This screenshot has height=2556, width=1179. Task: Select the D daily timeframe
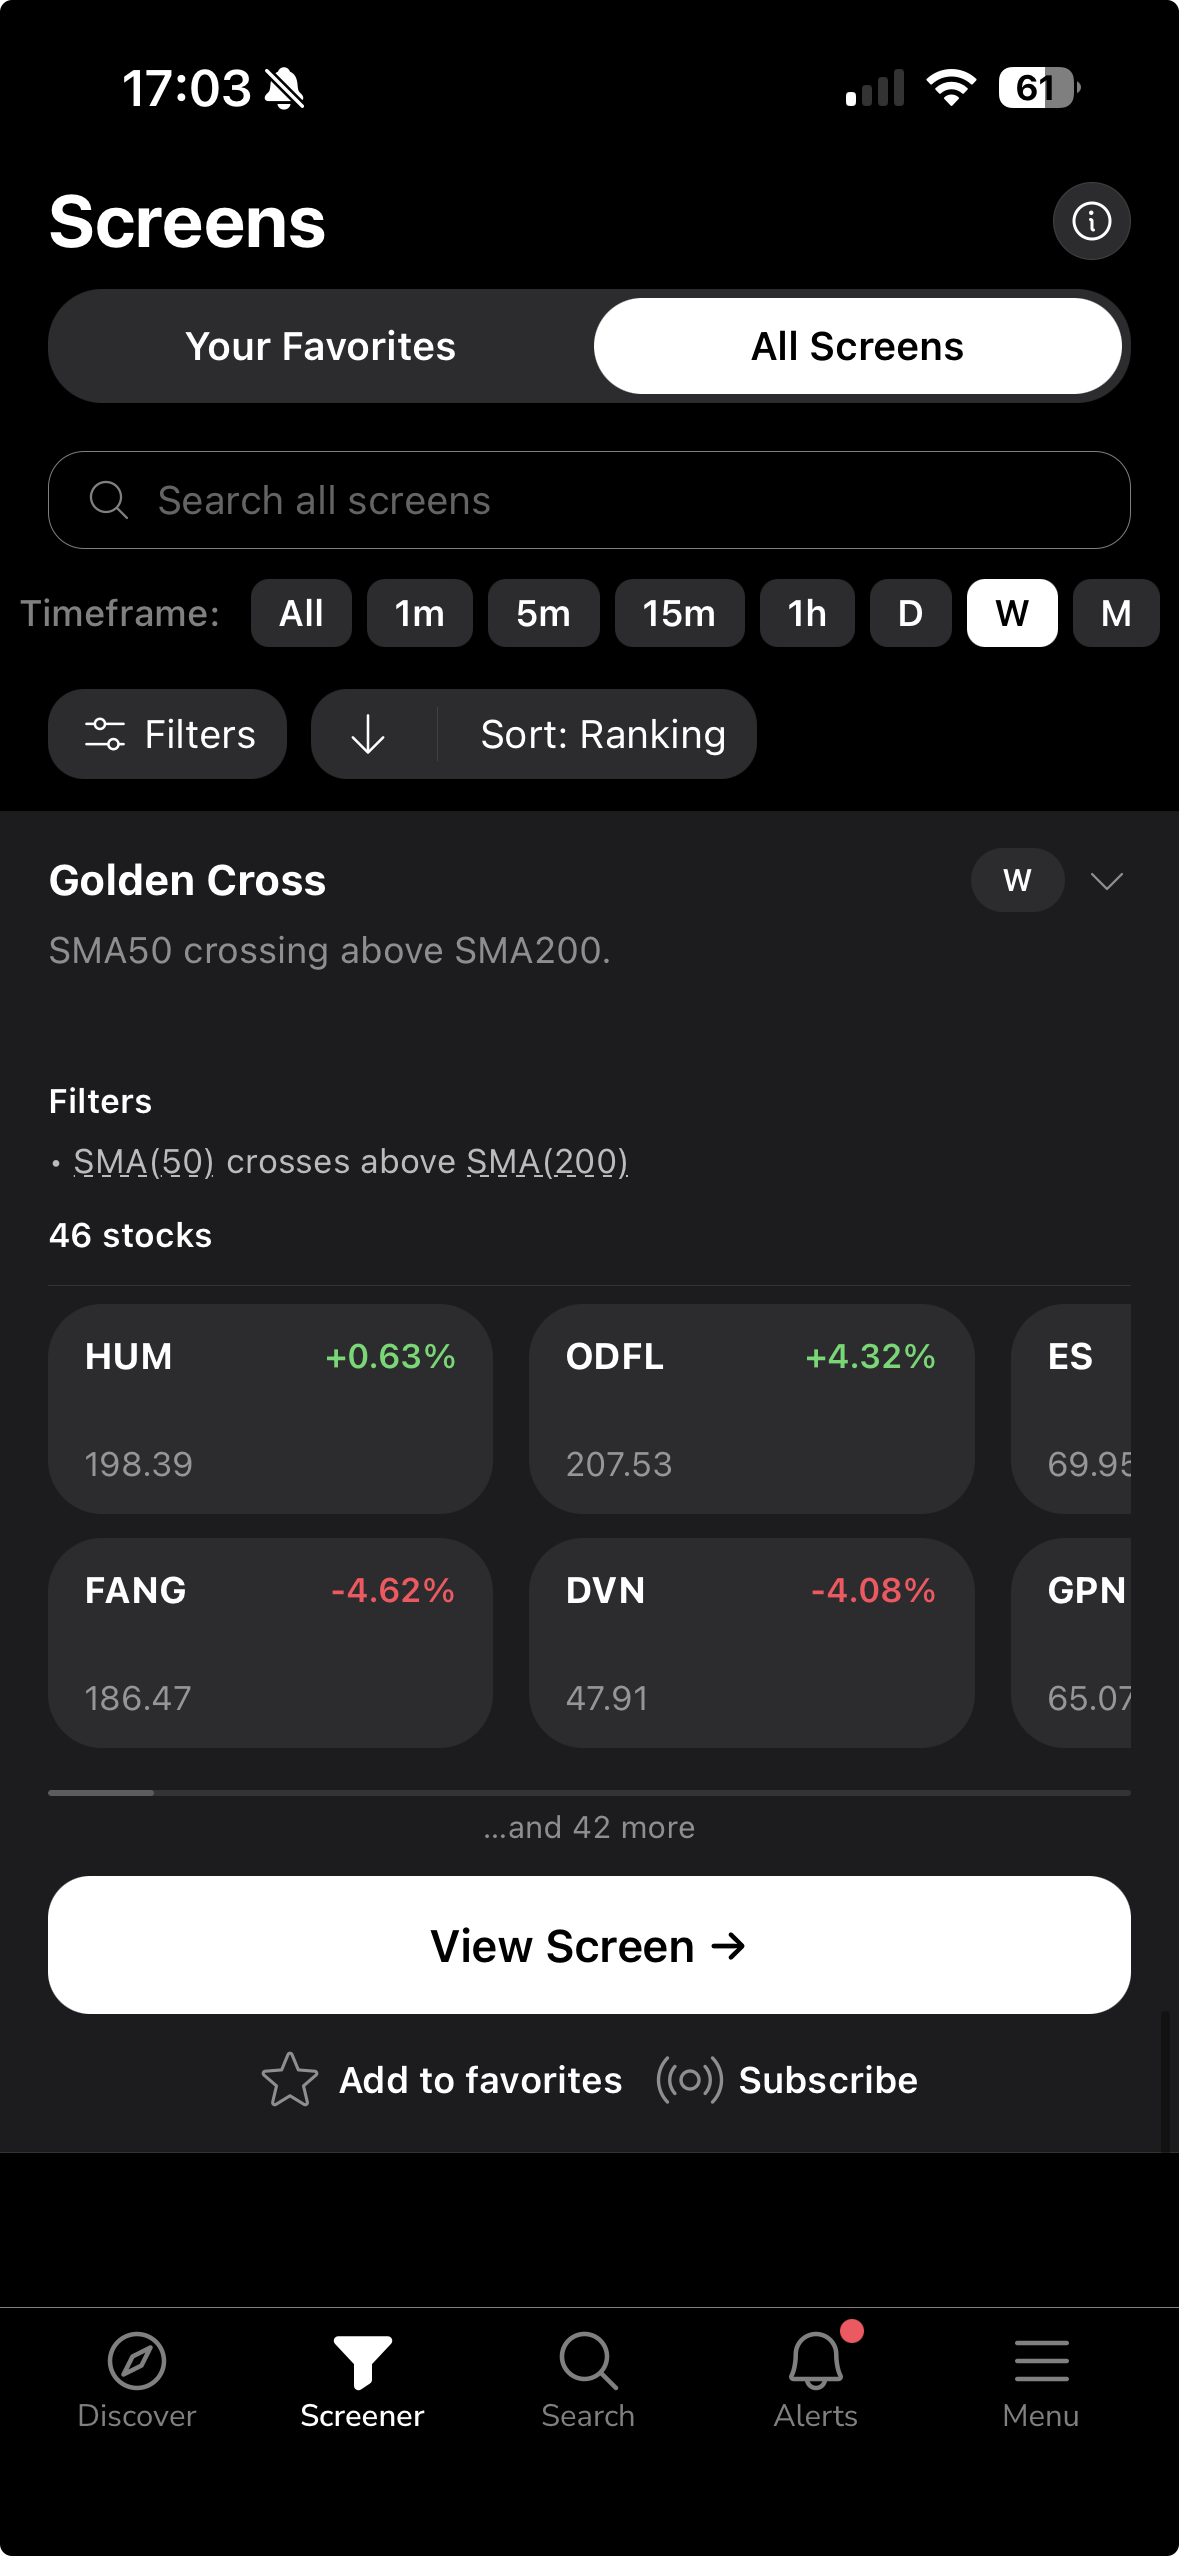(909, 613)
